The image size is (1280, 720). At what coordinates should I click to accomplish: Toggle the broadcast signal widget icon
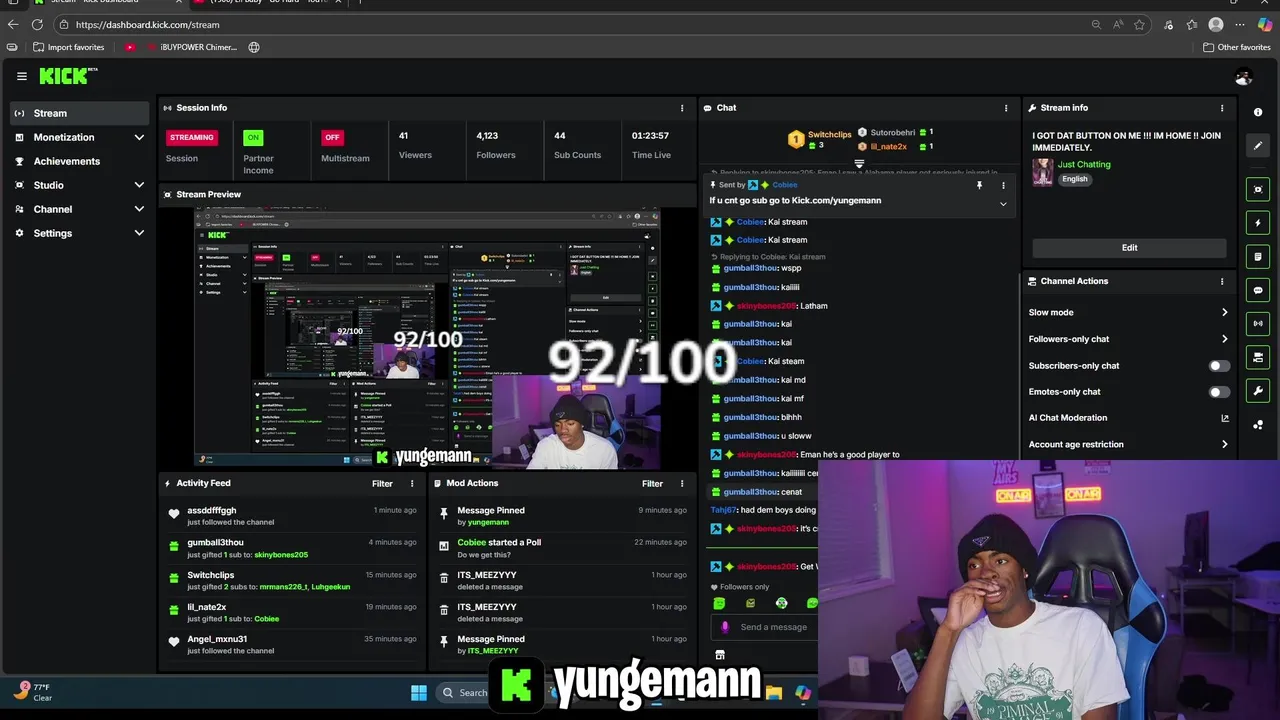click(x=1258, y=324)
